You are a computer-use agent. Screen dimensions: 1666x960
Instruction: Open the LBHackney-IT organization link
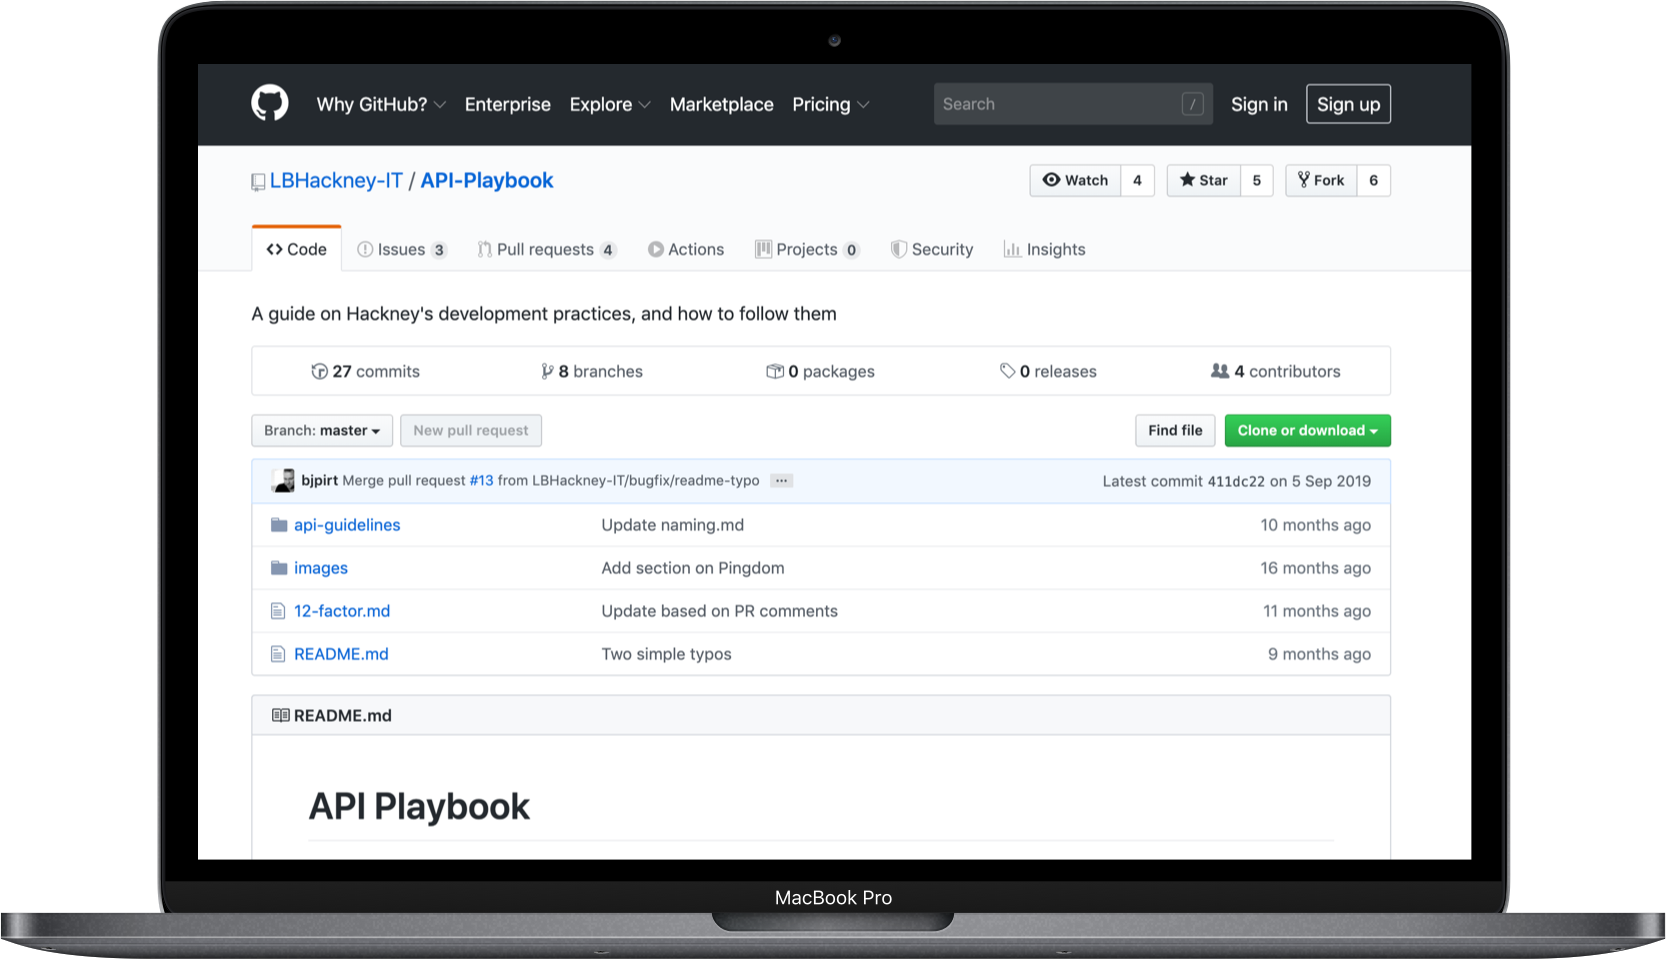(x=336, y=181)
